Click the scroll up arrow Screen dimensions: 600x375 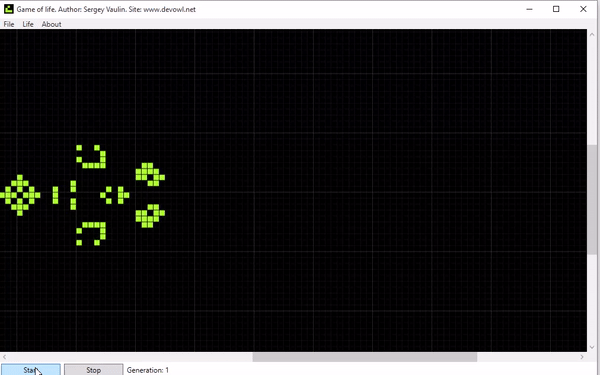tap(592, 34)
